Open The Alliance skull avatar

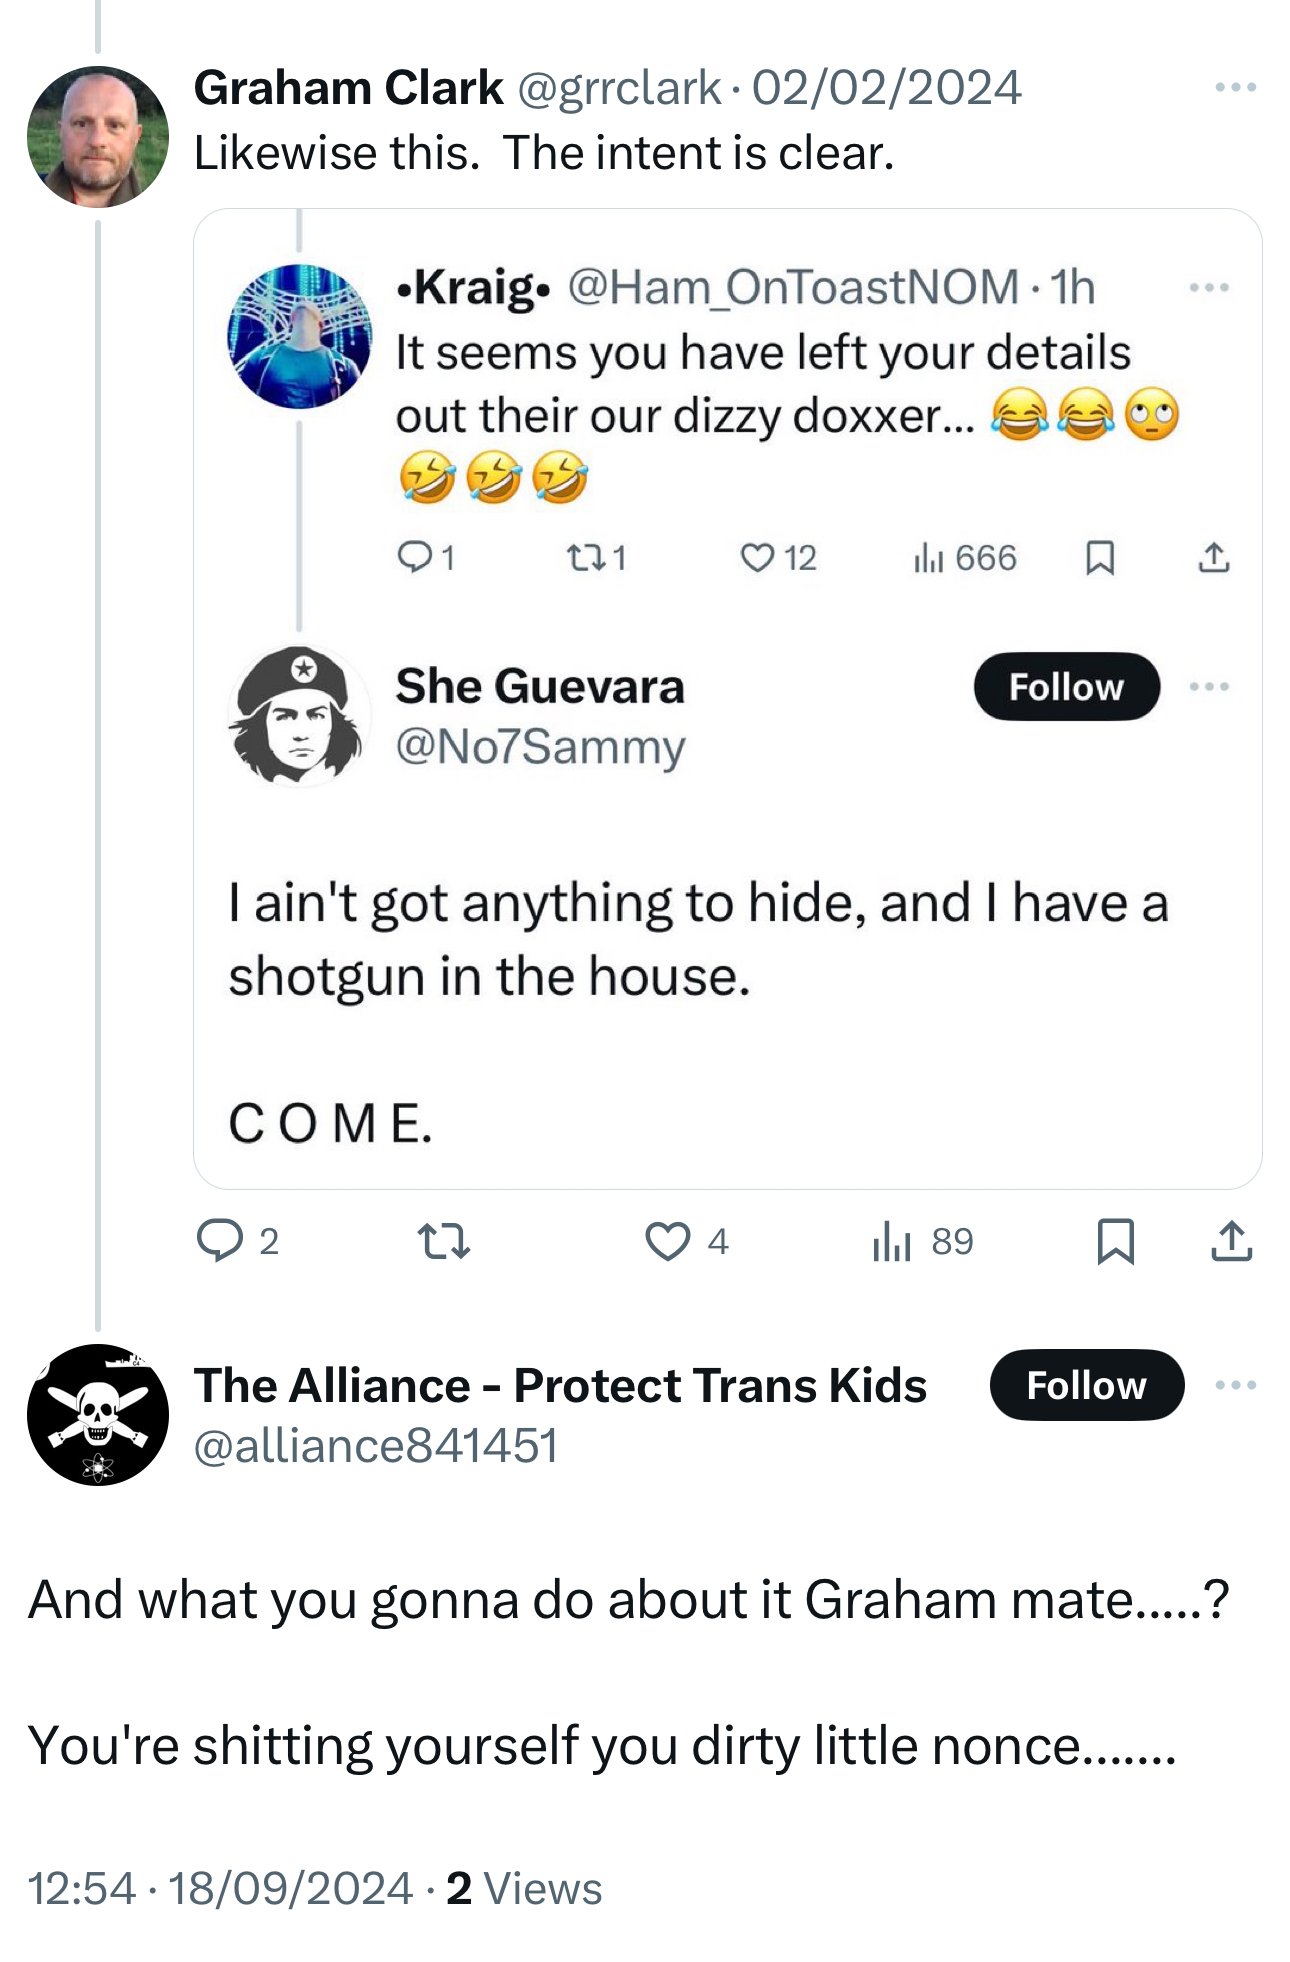(98, 1415)
